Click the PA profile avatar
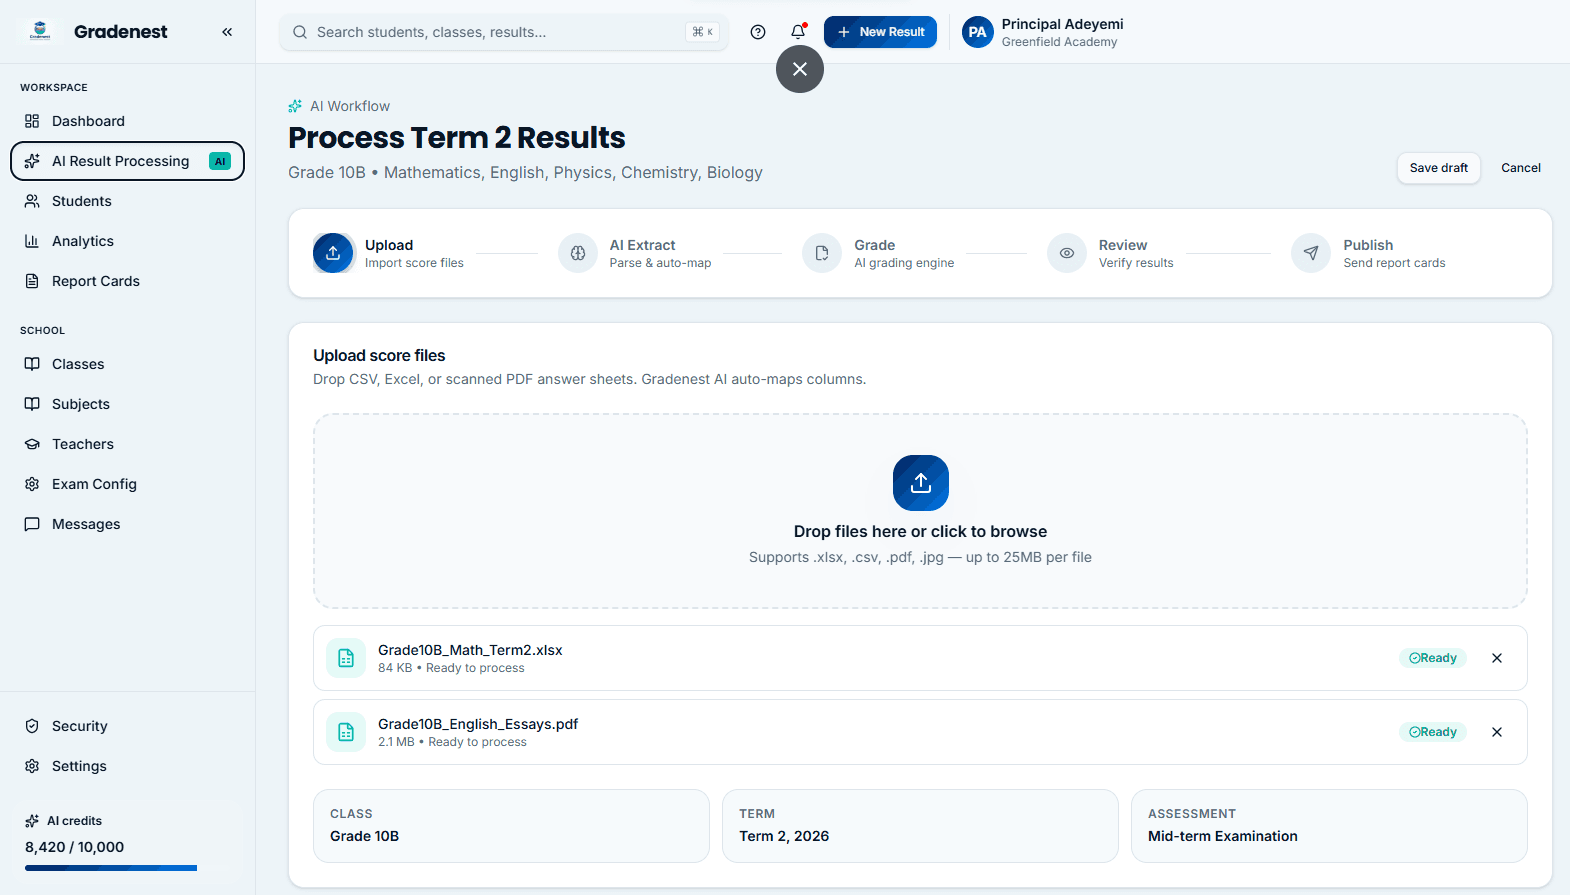This screenshot has height=895, width=1570. 978,32
